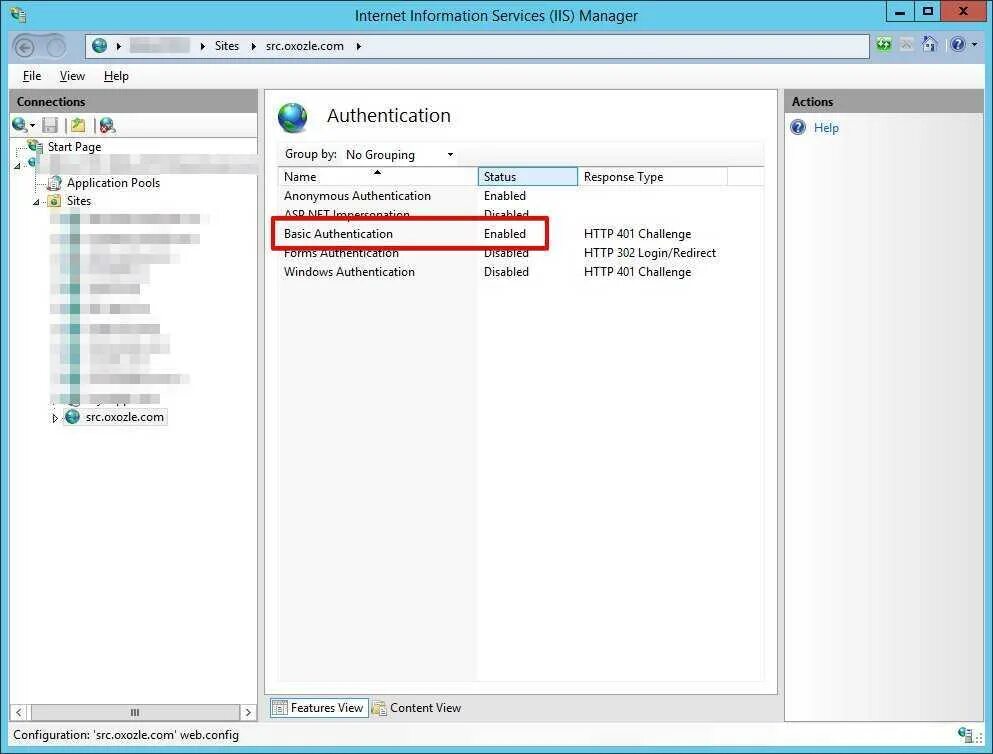The height and width of the screenshot is (754, 993).
Task: Open the Group by No Grouping dropdown
Action: 399,154
